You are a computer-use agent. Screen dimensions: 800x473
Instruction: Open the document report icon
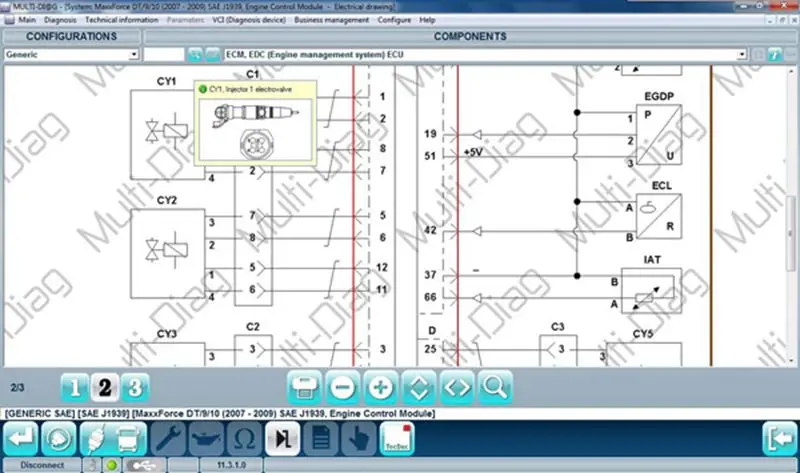click(x=320, y=438)
